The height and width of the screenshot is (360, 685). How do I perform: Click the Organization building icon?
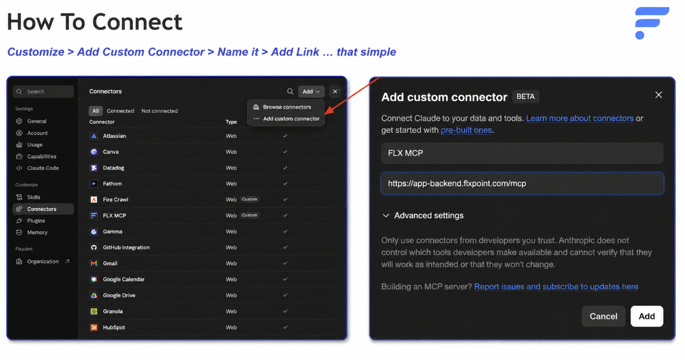pos(19,261)
